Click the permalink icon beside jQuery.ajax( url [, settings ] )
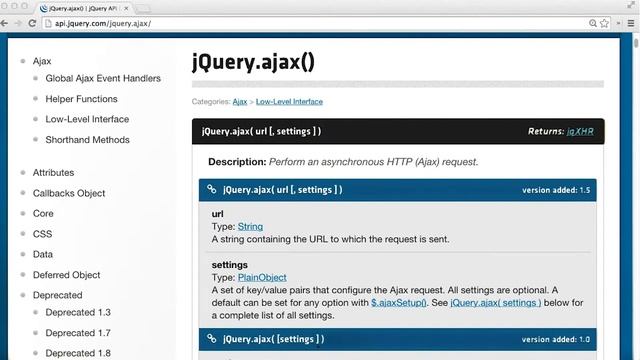 tap(211, 189)
